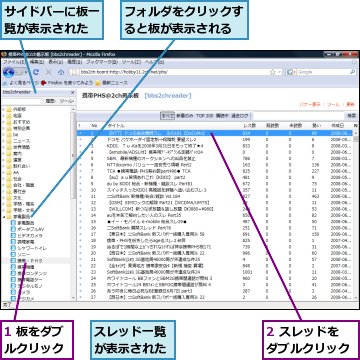Click the バナー表示 link
This screenshot has height=360, width=360.
(311, 104)
